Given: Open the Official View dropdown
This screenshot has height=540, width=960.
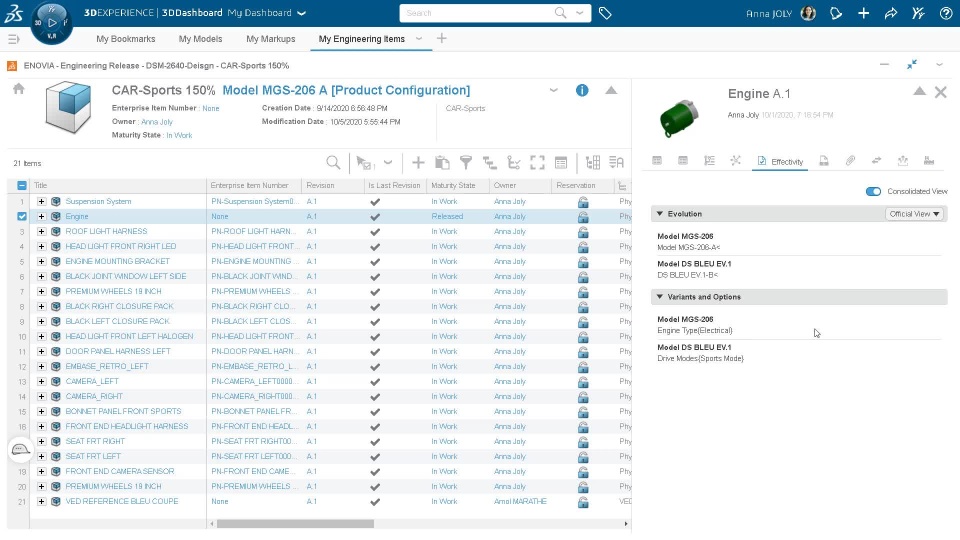Looking at the screenshot, I should (x=914, y=214).
